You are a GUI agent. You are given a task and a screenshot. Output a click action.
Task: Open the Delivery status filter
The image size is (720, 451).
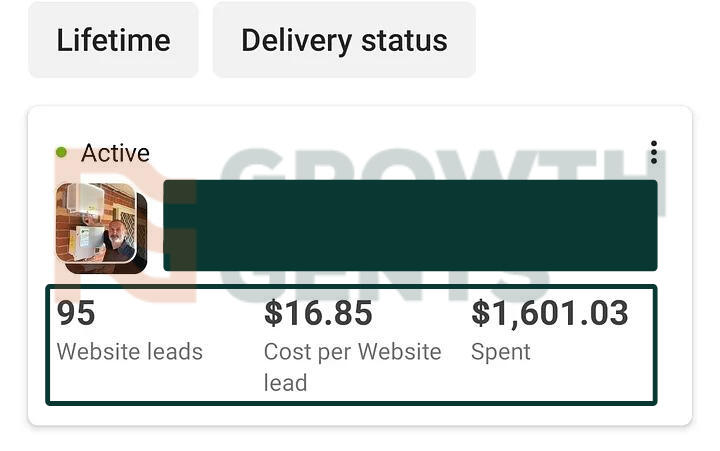pyautogui.click(x=344, y=40)
